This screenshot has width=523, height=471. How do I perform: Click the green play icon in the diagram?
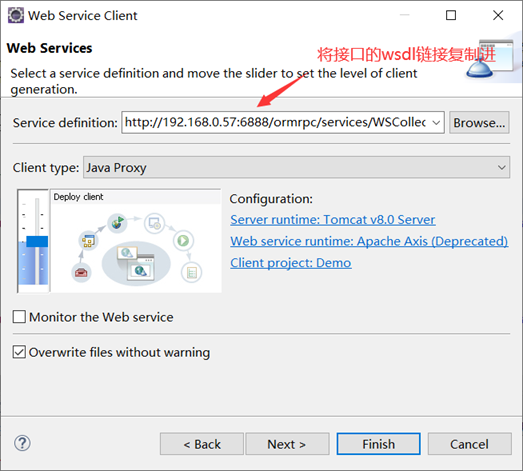coord(183,241)
